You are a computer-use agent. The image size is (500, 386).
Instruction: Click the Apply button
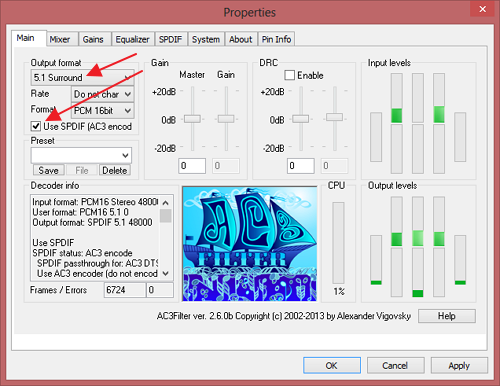pos(459,365)
